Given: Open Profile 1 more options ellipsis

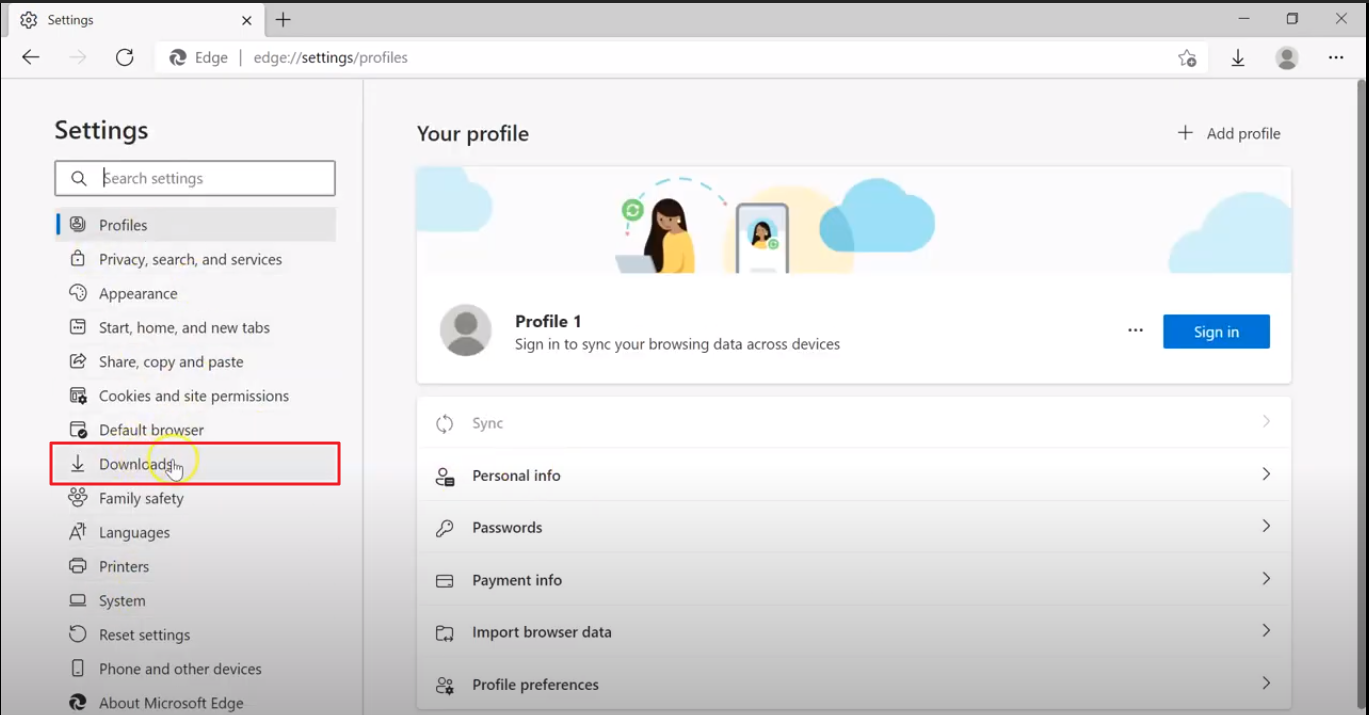Looking at the screenshot, I should [1135, 331].
